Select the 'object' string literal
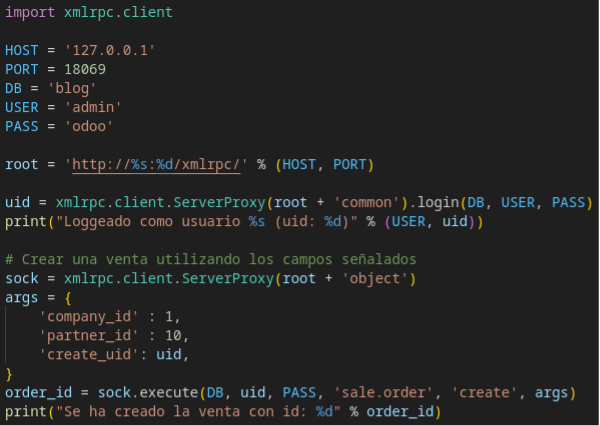This screenshot has height=426, width=600. [x=375, y=279]
